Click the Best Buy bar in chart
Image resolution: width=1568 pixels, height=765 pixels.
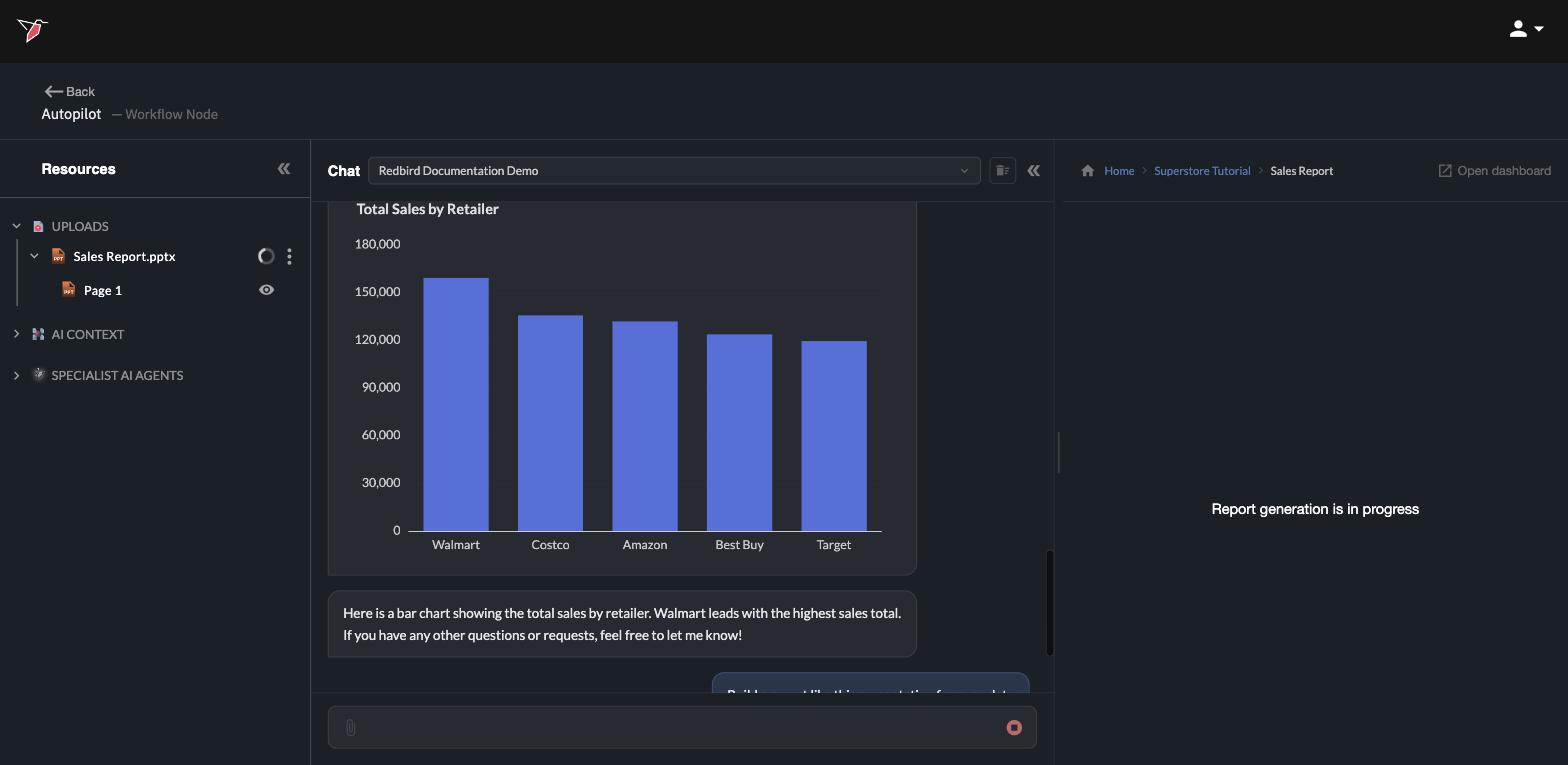739,432
